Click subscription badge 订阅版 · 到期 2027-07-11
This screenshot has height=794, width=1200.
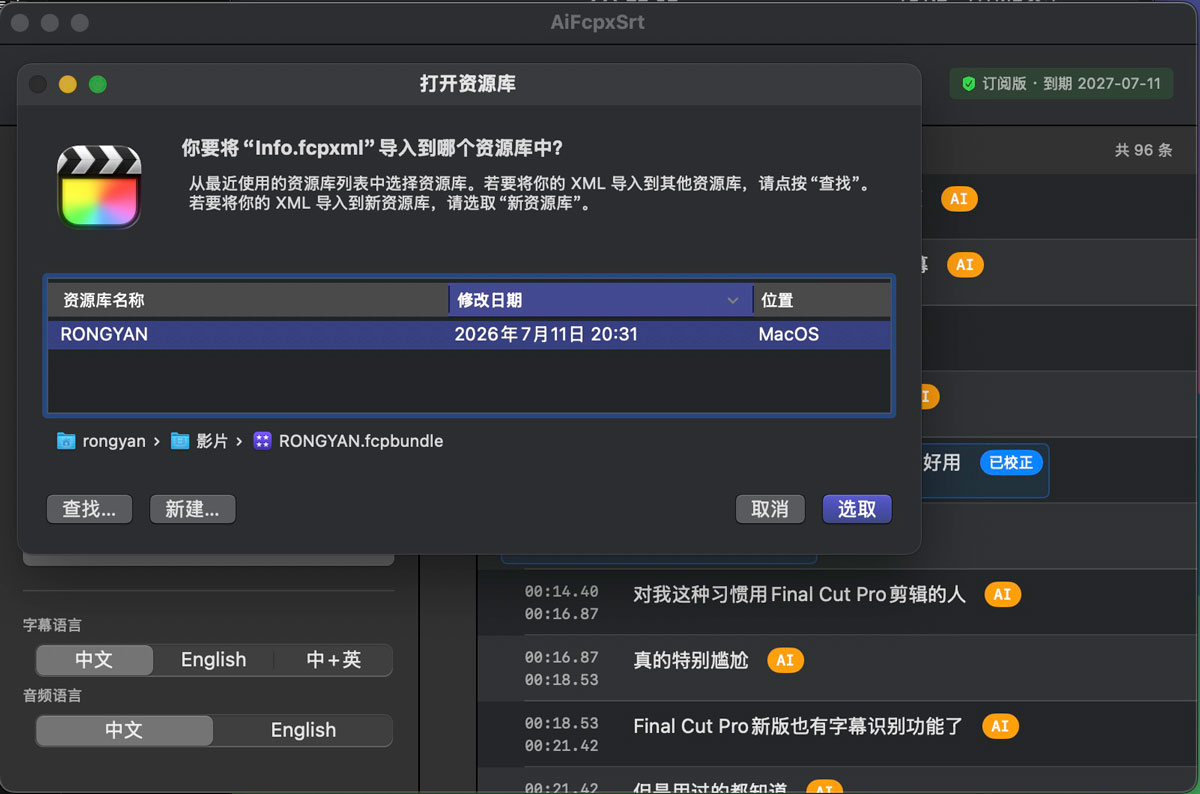[1061, 84]
